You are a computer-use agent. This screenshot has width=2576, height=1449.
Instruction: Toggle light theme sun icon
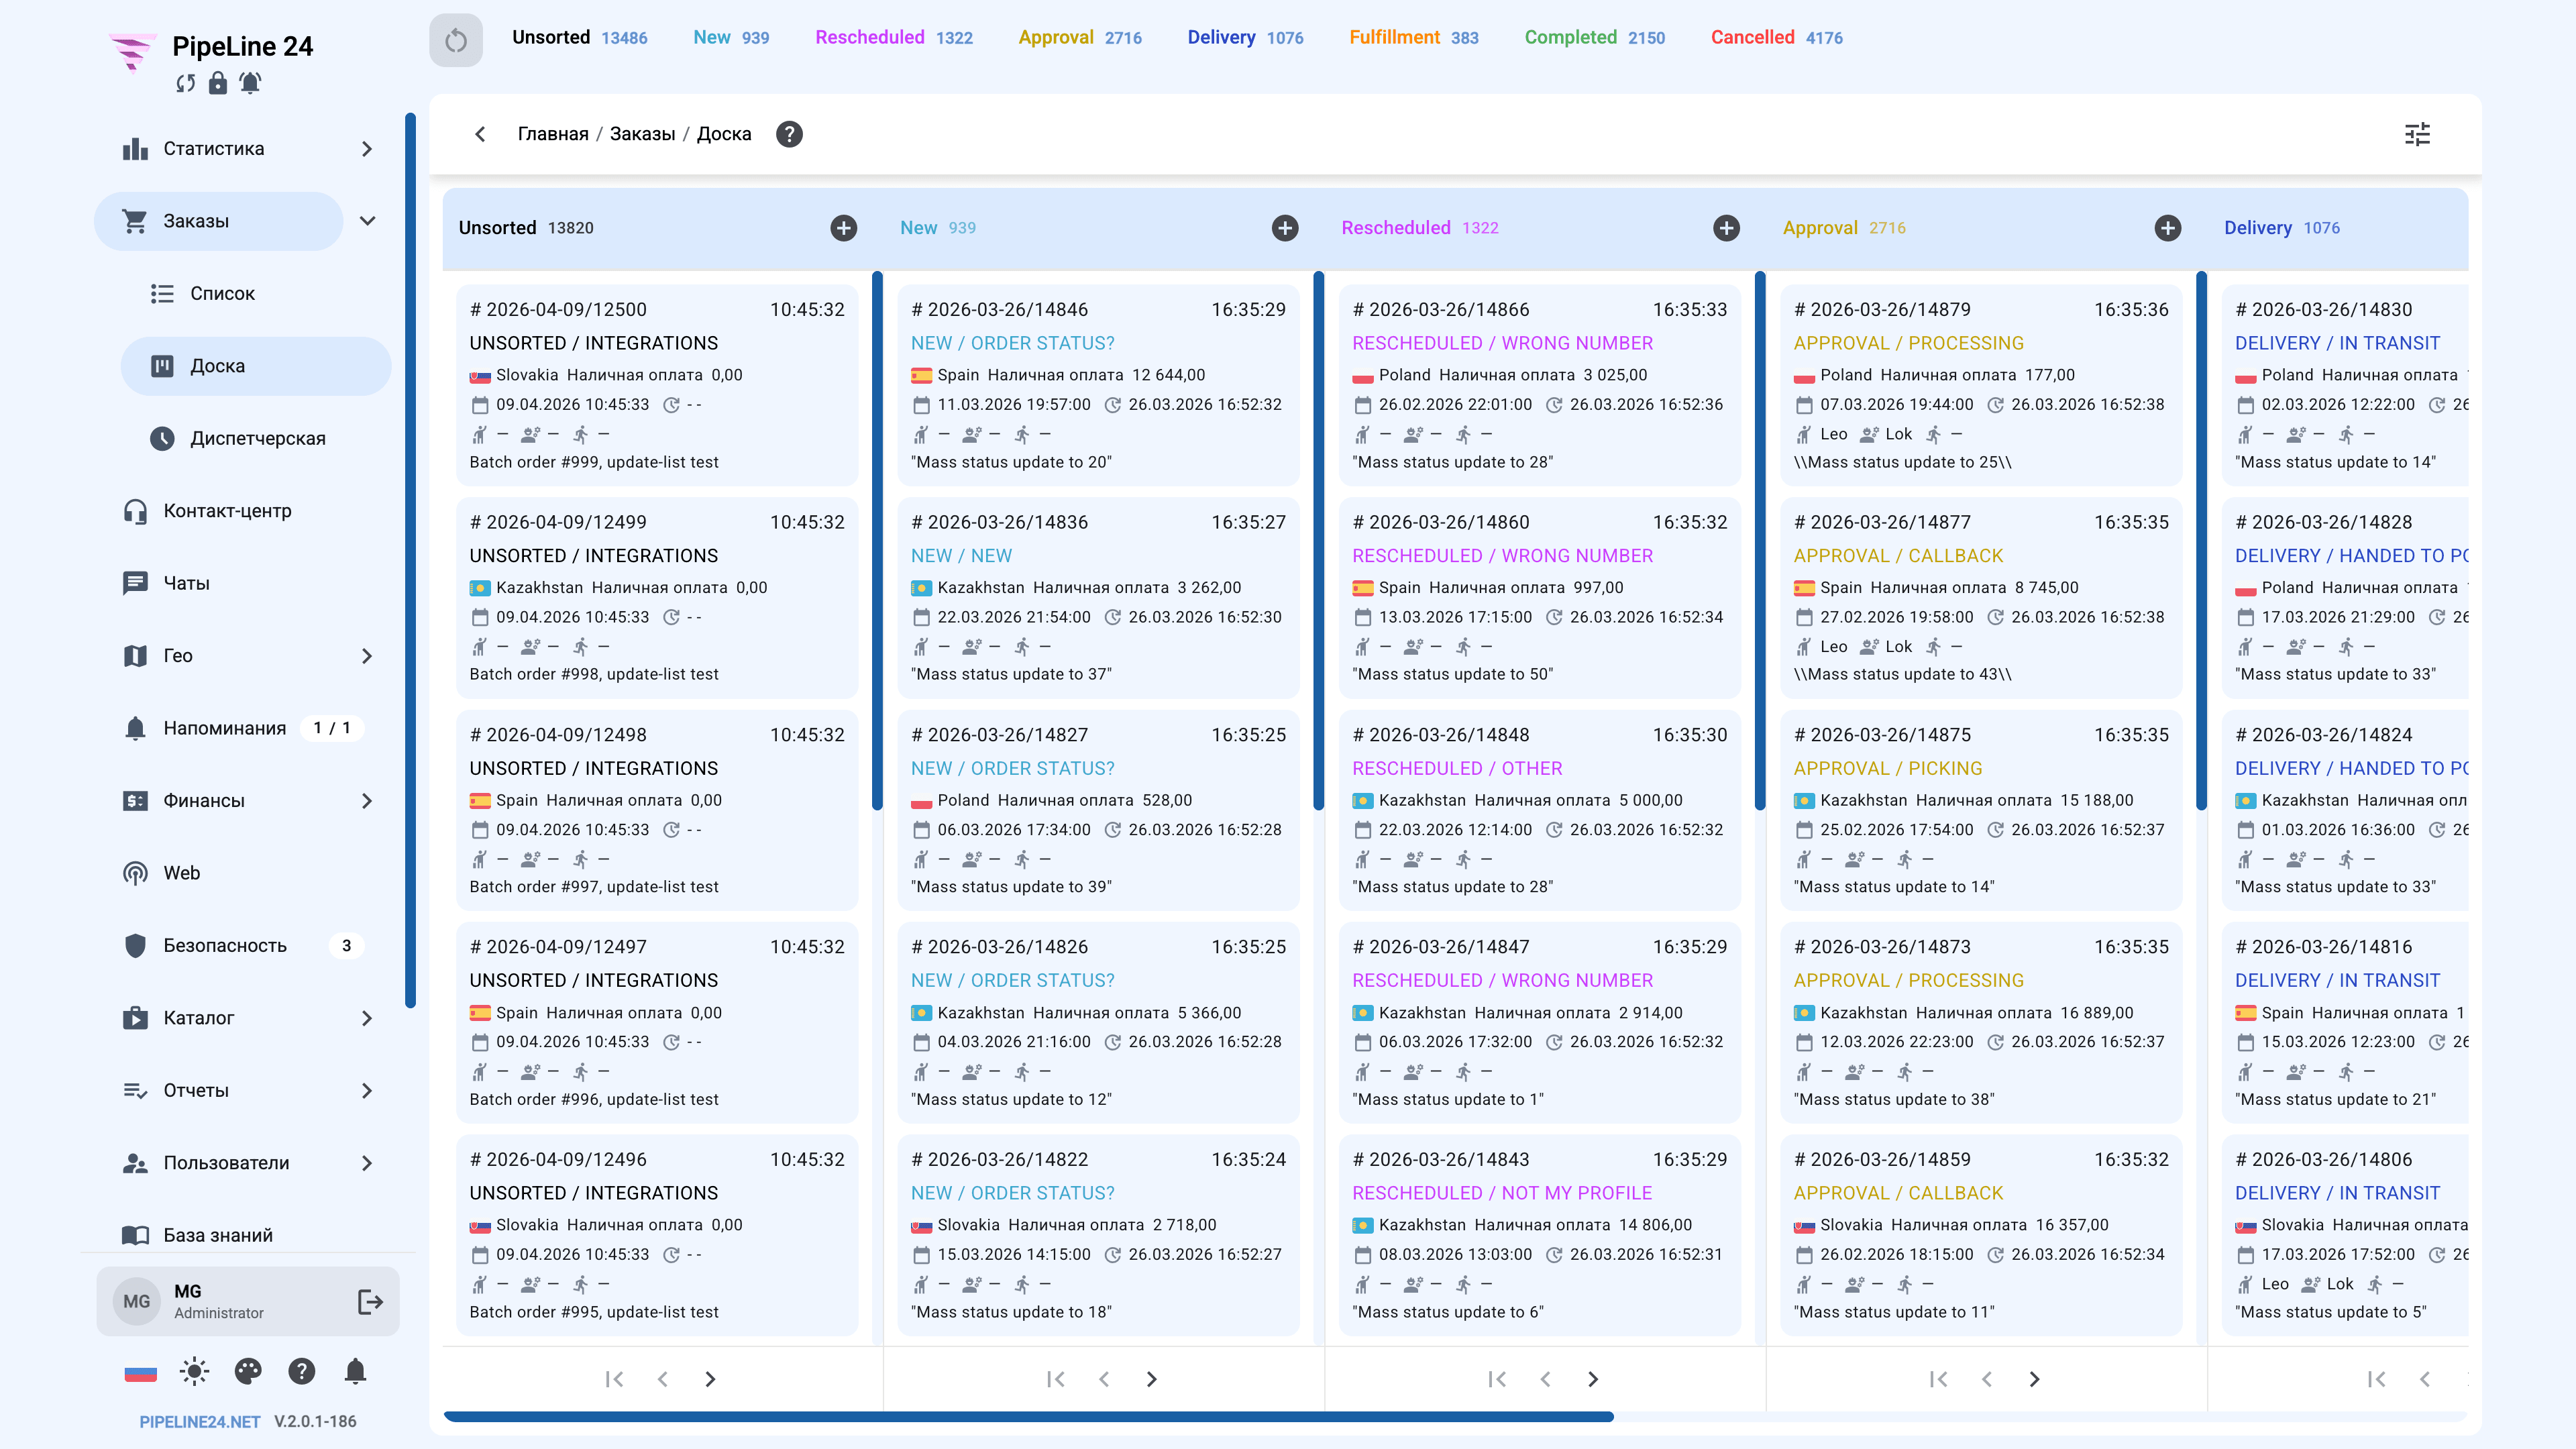click(x=194, y=1371)
